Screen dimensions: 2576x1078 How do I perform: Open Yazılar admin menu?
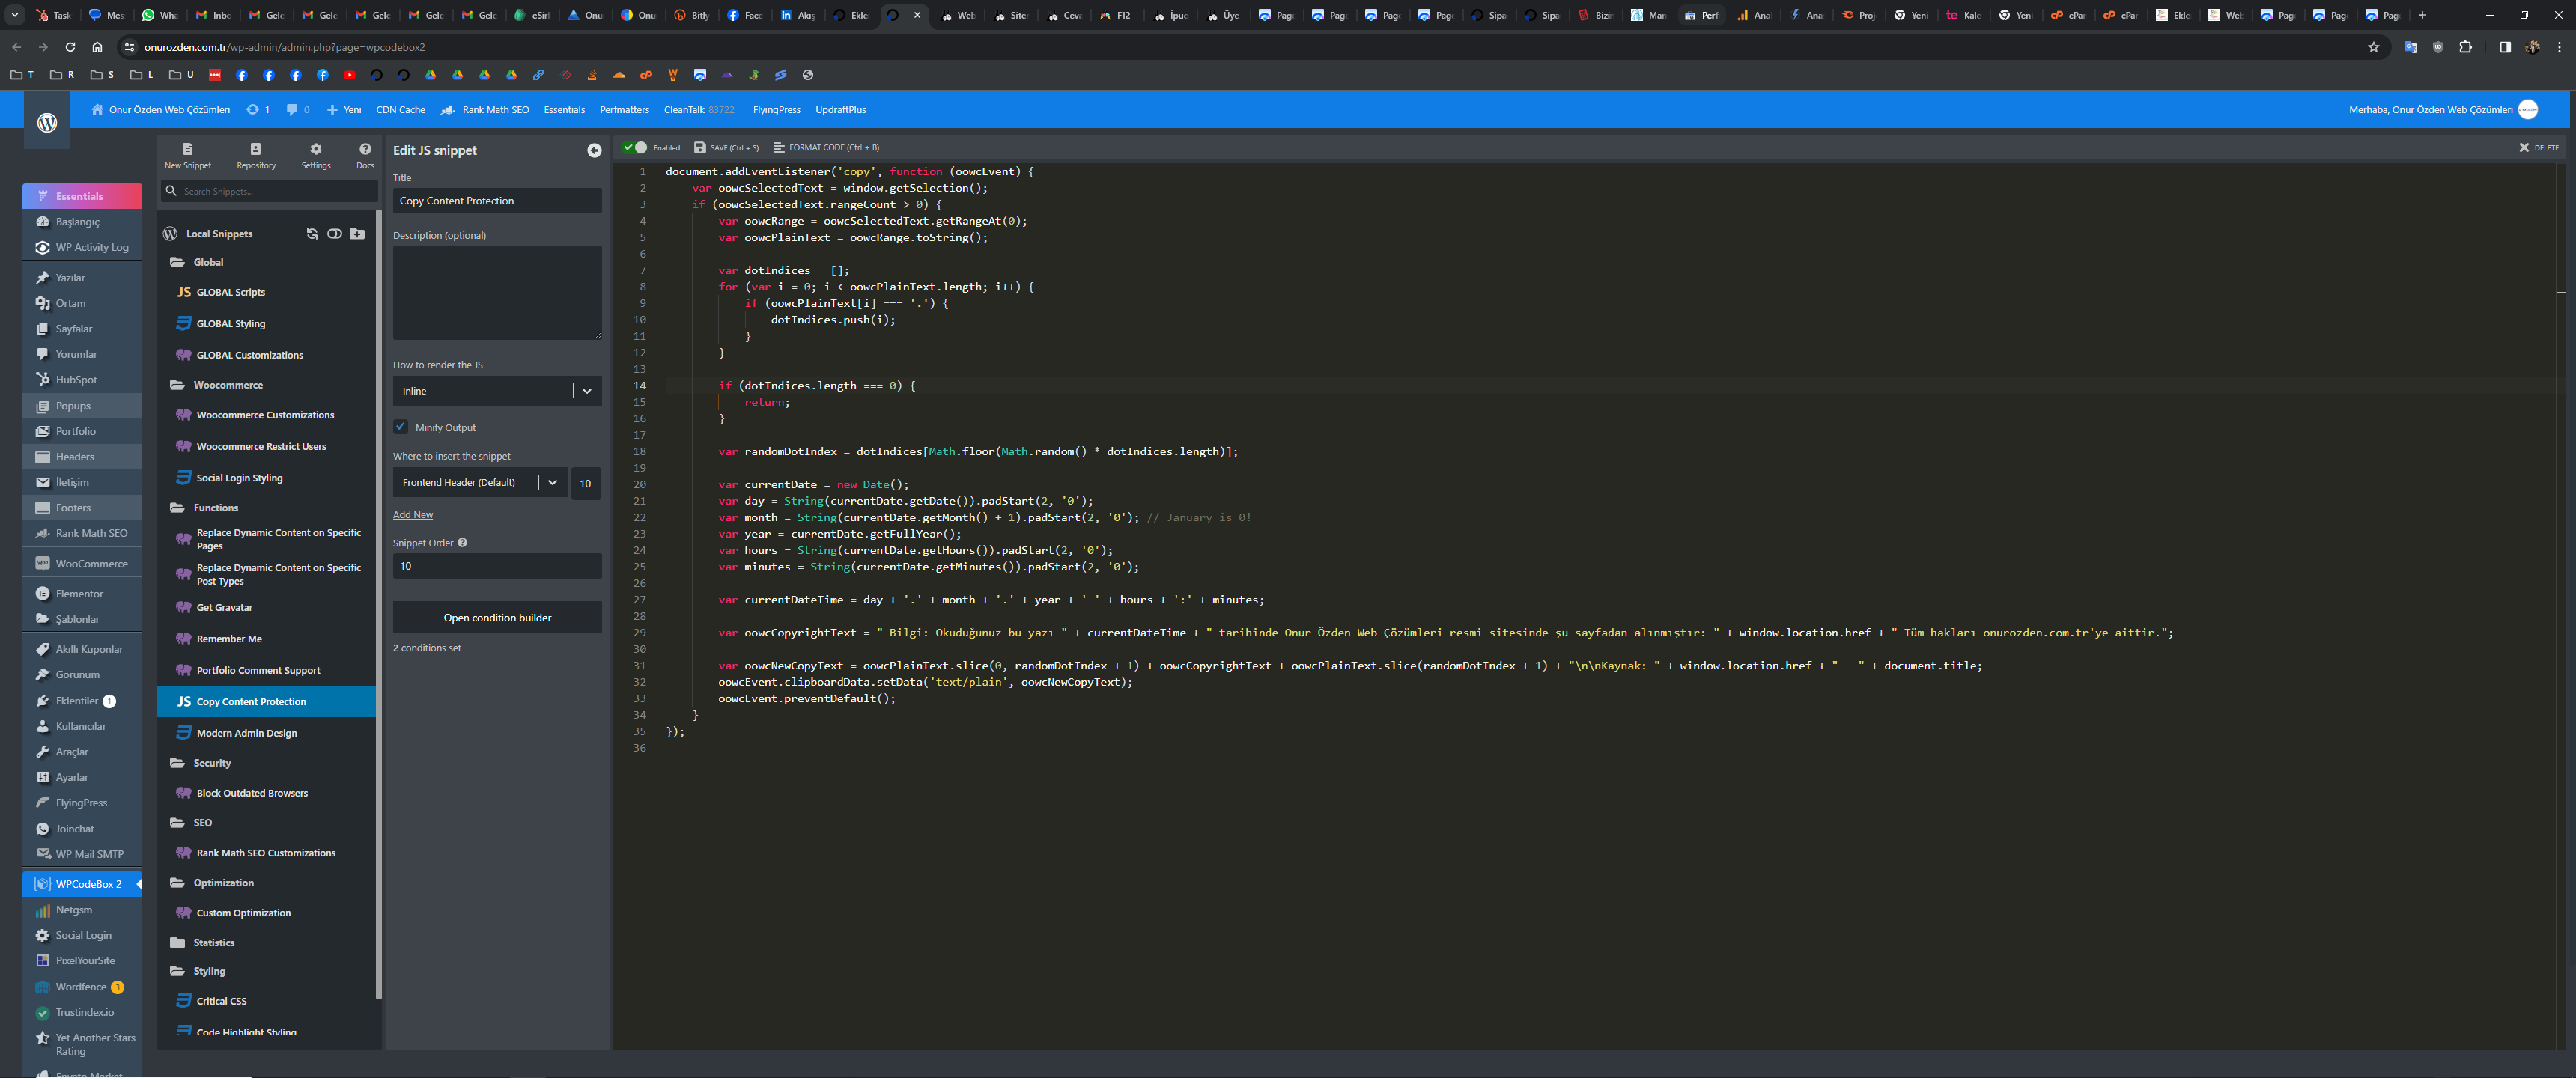pyautogui.click(x=82, y=278)
